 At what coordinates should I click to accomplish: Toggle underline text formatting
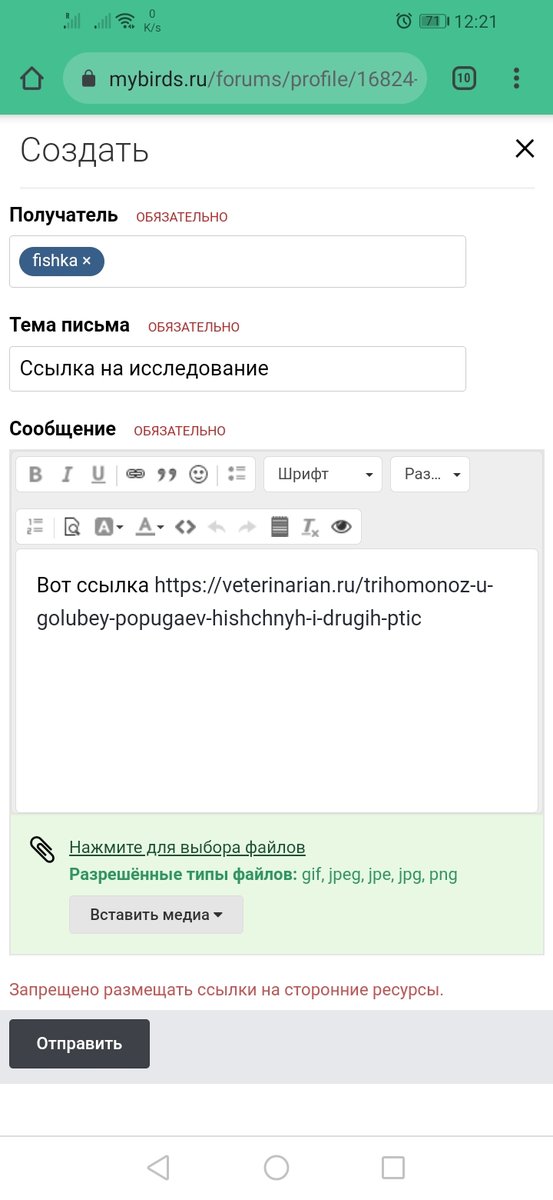click(98, 474)
